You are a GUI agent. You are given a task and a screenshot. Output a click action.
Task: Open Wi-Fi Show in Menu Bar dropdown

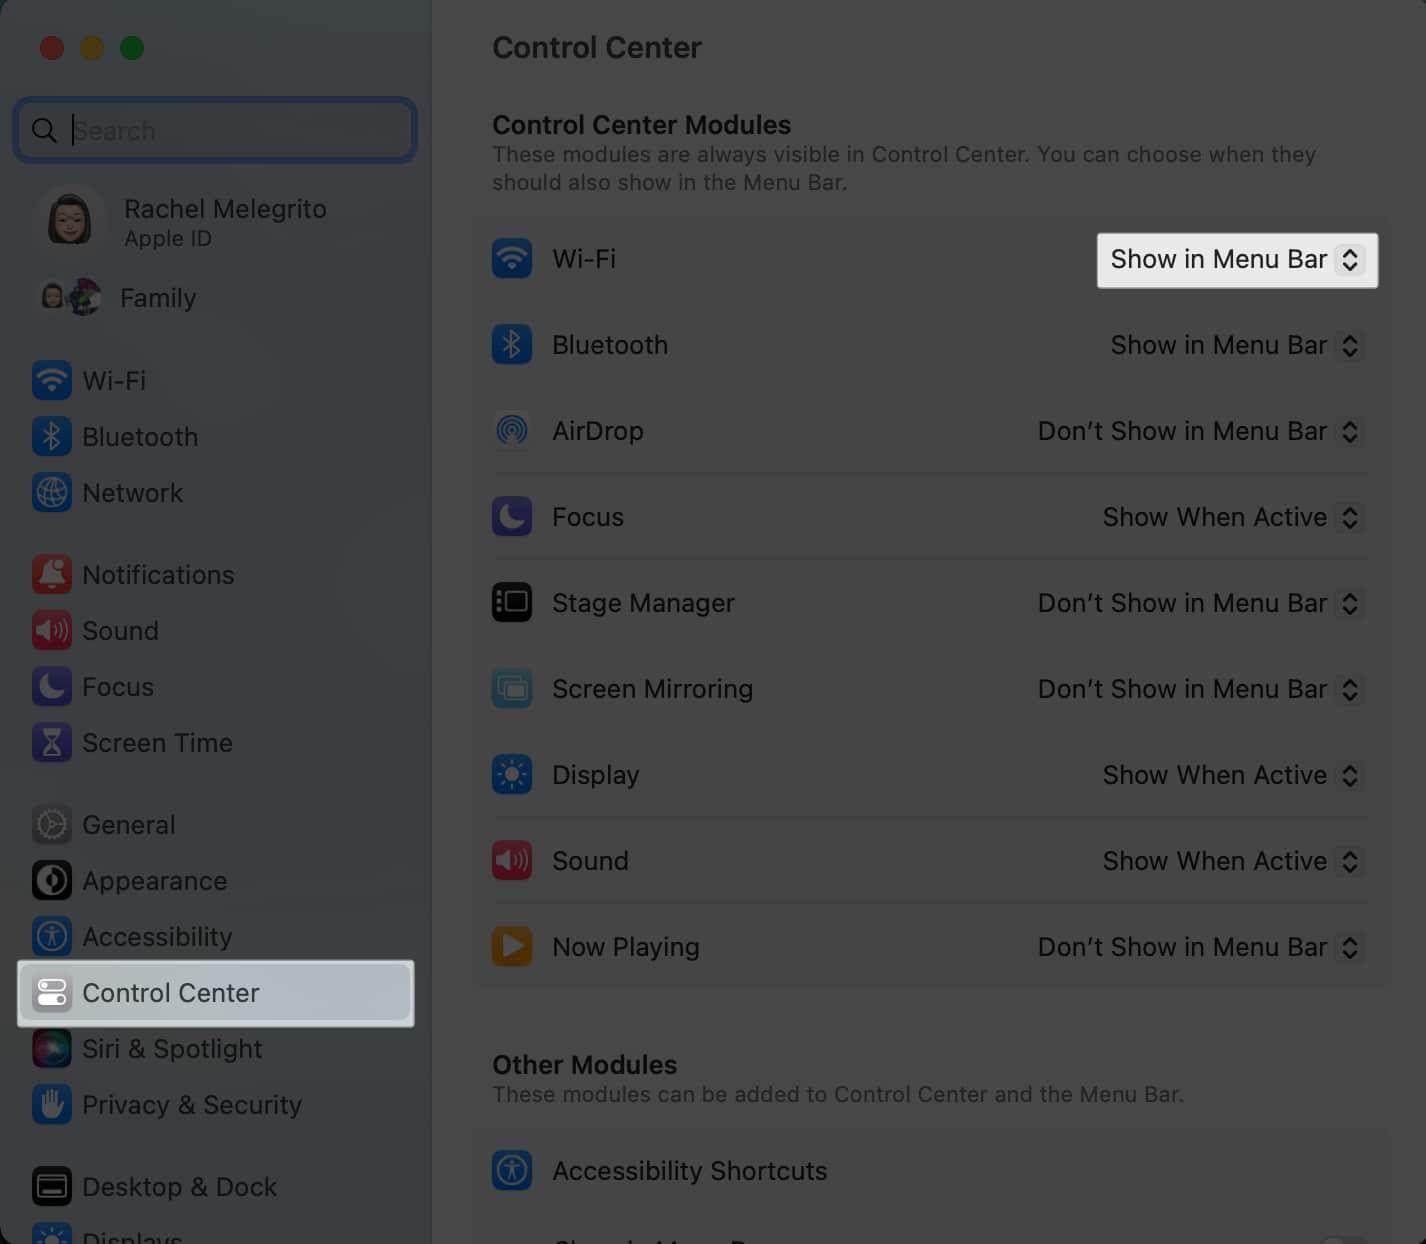coord(1237,260)
